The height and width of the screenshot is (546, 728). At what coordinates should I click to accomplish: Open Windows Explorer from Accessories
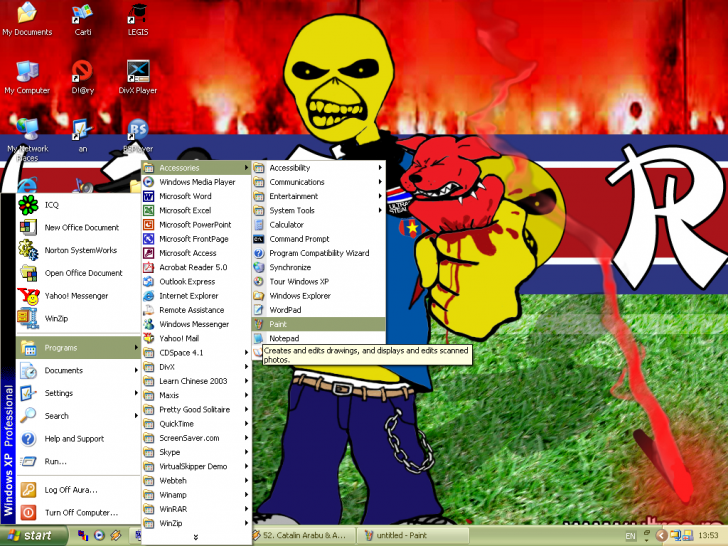click(x=318, y=296)
